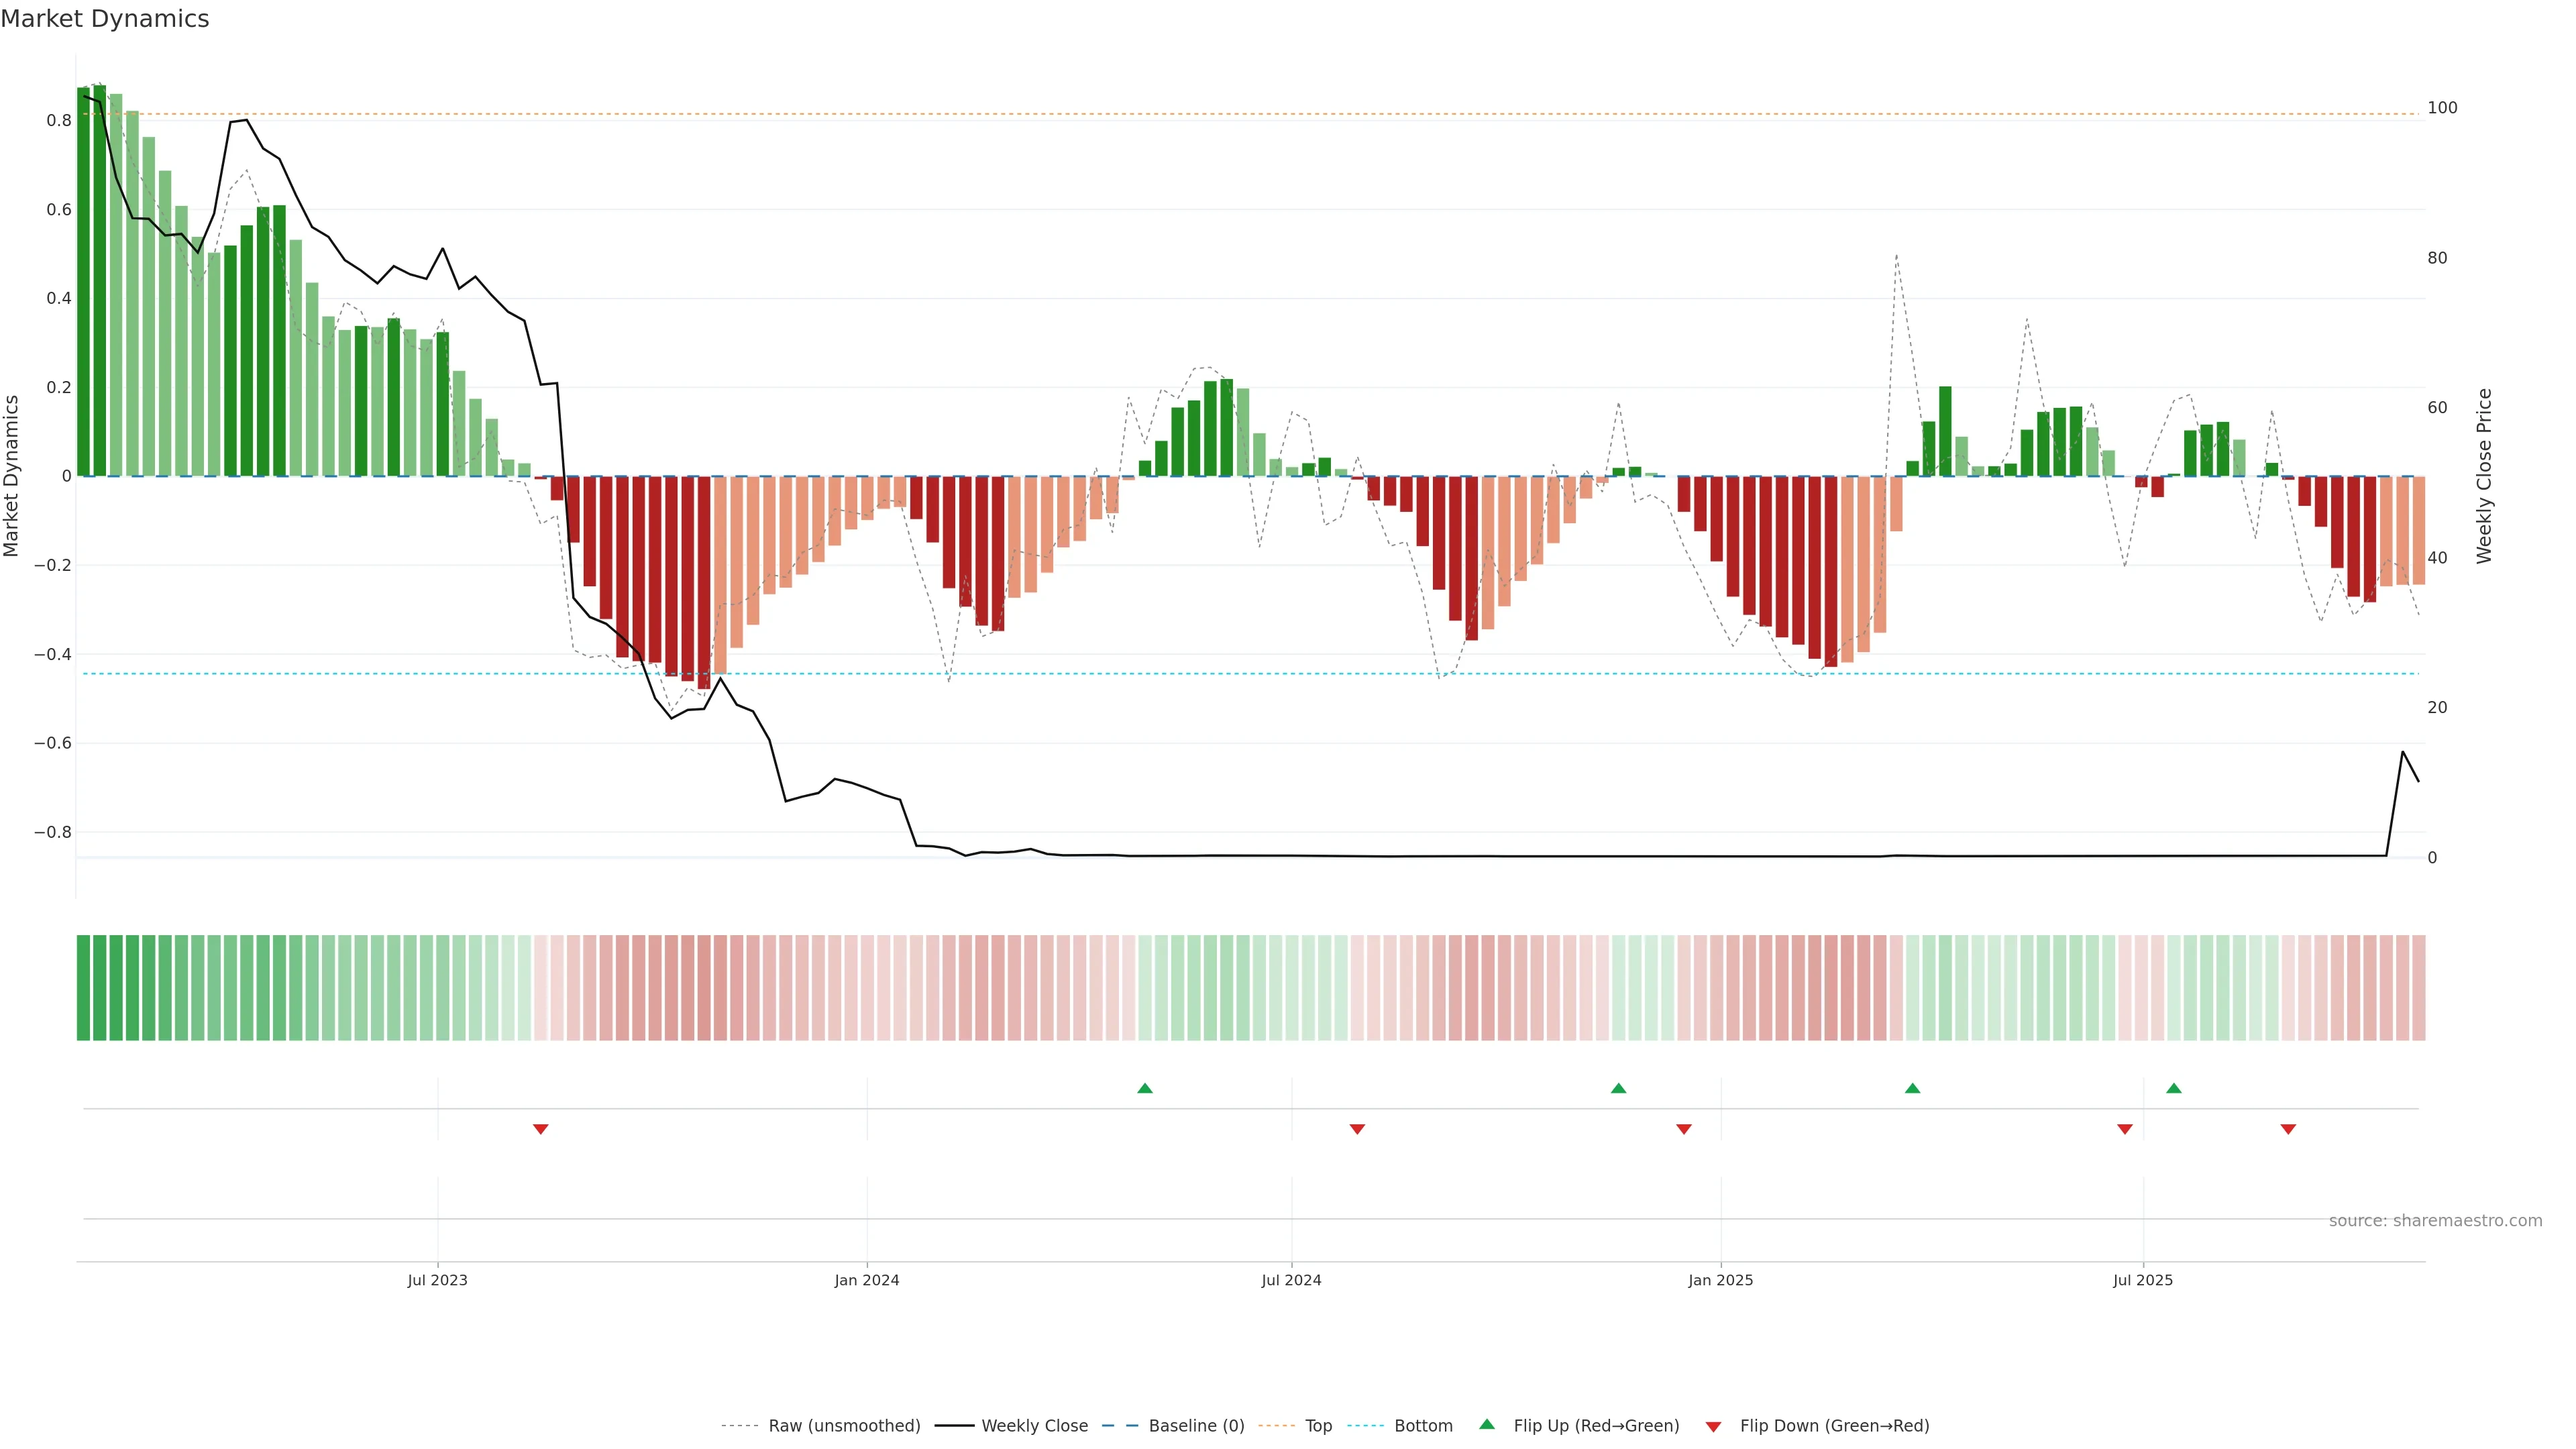Click the red Flip Down triangle icon in legend
The width and height of the screenshot is (2576, 1449).
point(1713,1427)
